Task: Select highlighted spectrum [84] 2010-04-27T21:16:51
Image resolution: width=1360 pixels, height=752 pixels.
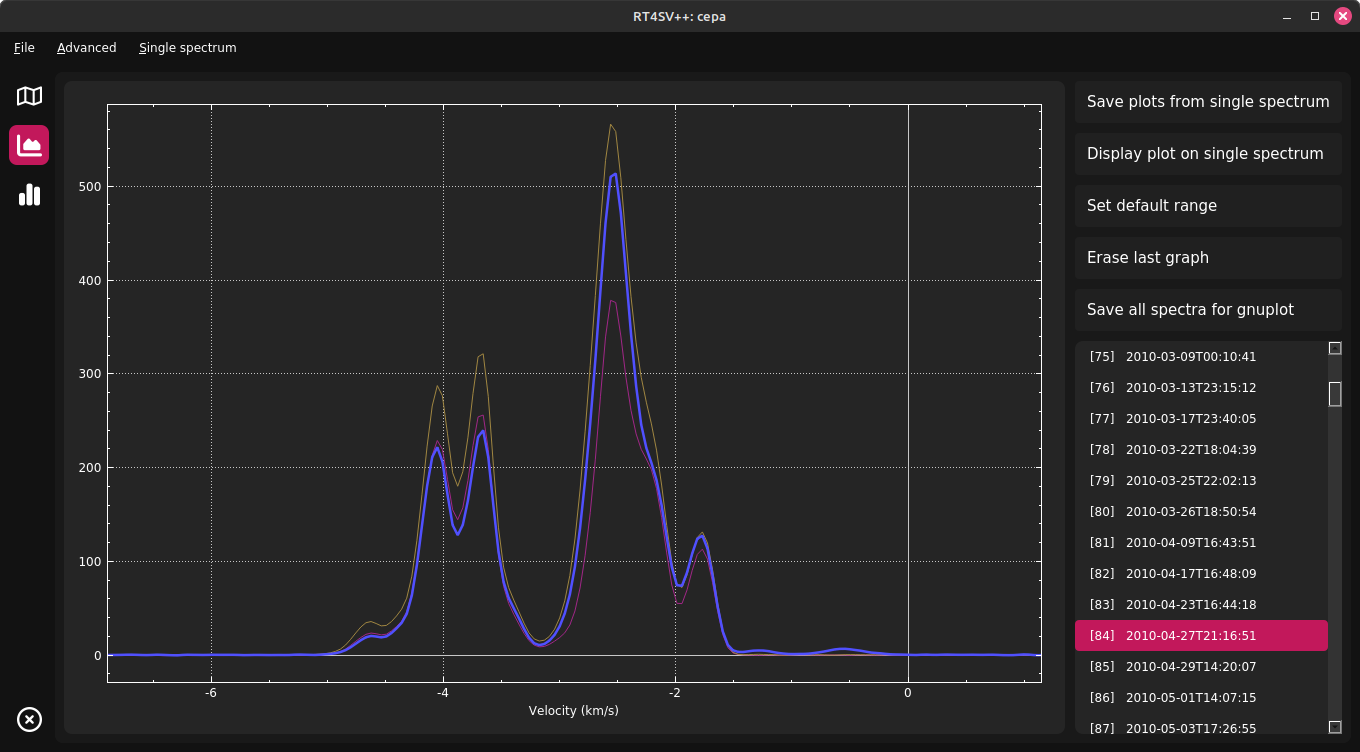Action: tap(1201, 636)
